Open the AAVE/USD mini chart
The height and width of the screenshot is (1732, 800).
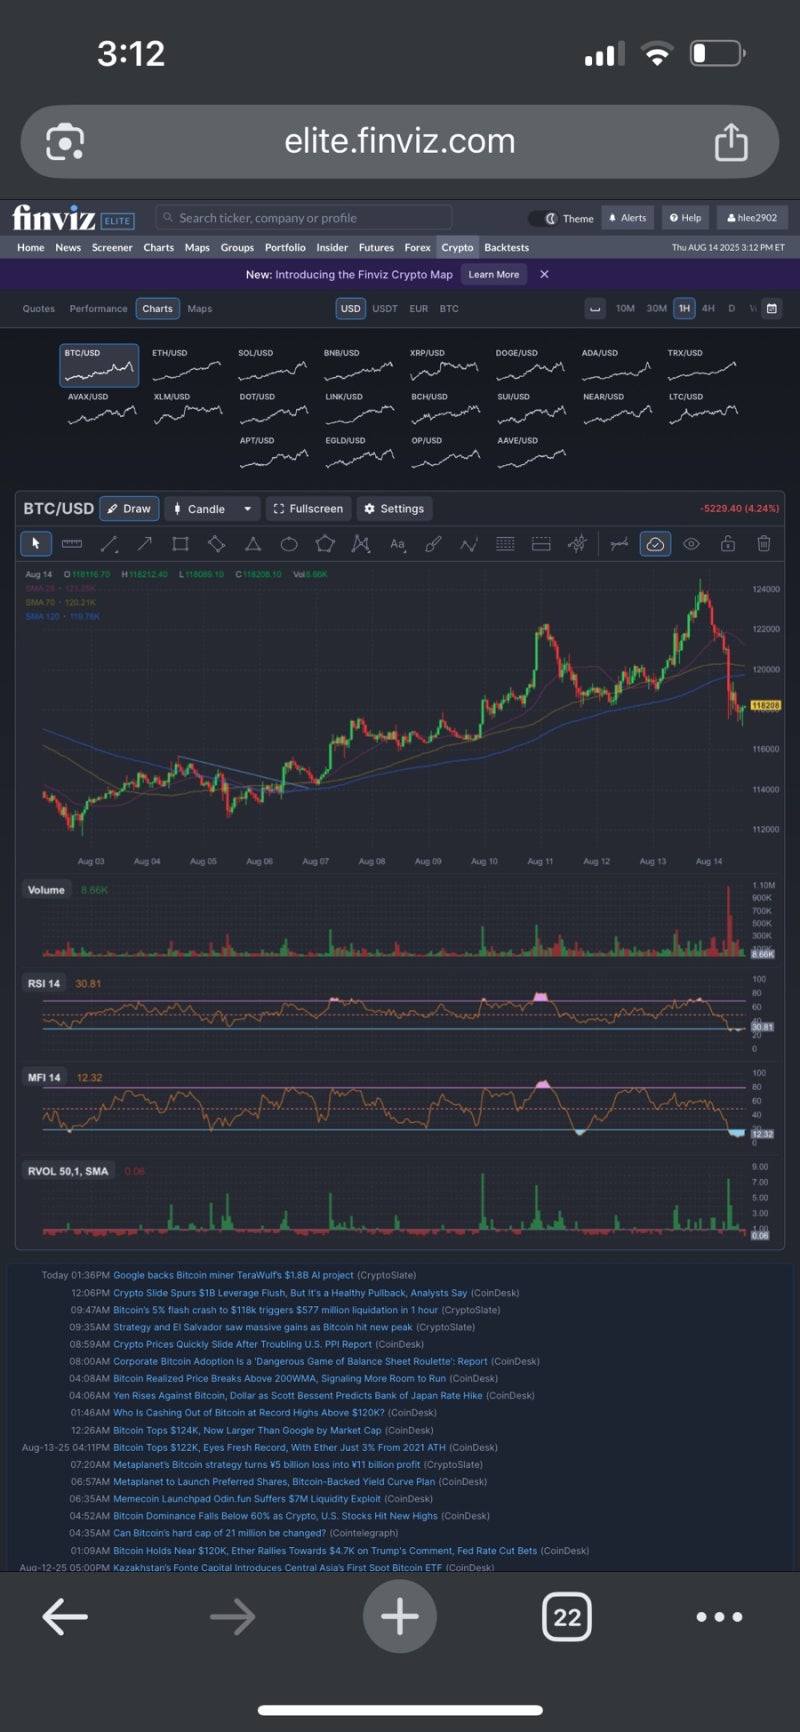[x=530, y=453]
